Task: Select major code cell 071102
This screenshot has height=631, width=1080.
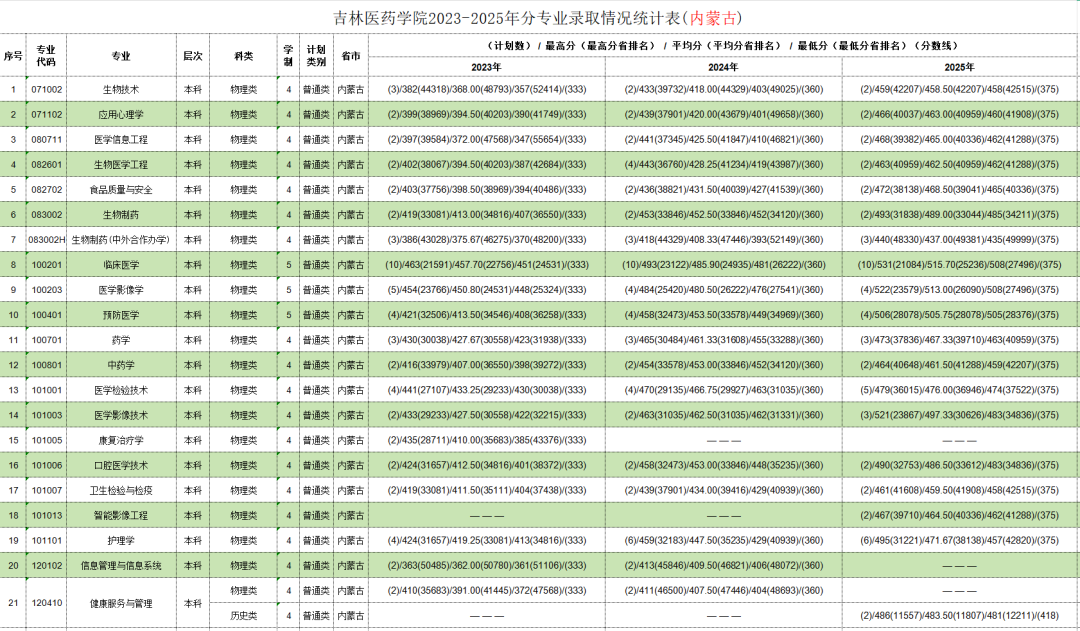Action: tap(46, 114)
